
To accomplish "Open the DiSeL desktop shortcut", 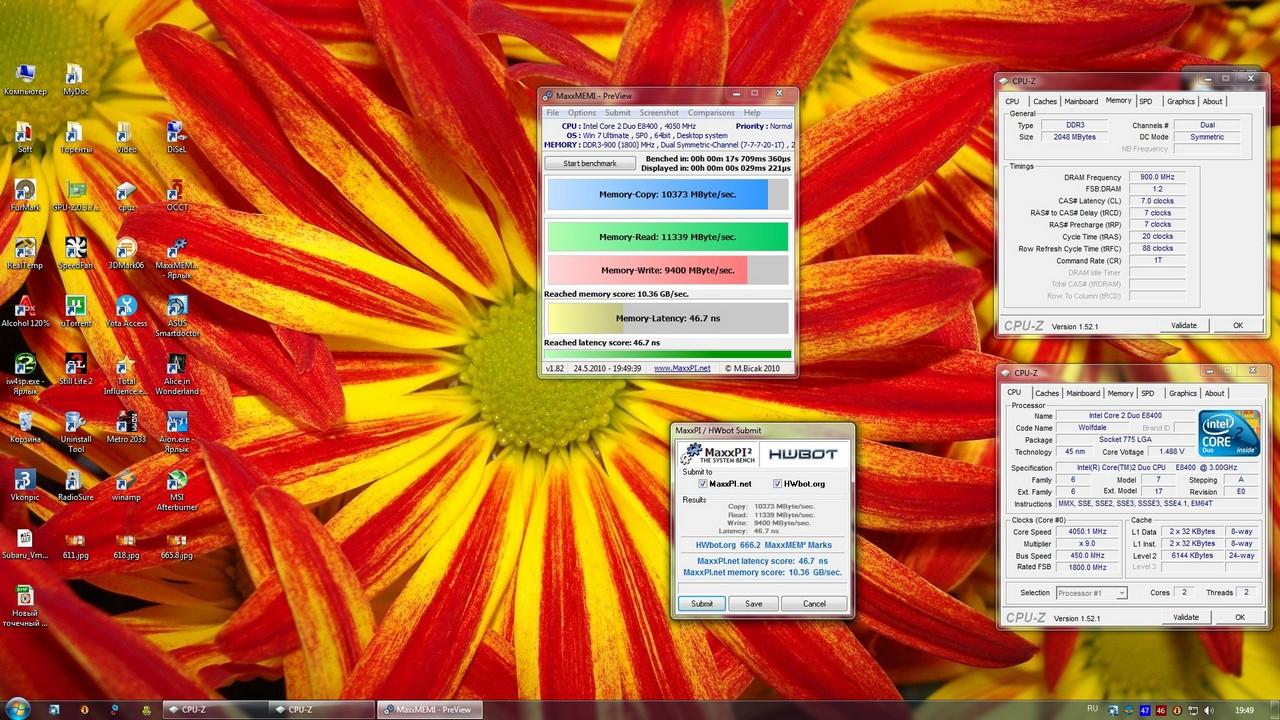I will pos(177,137).
